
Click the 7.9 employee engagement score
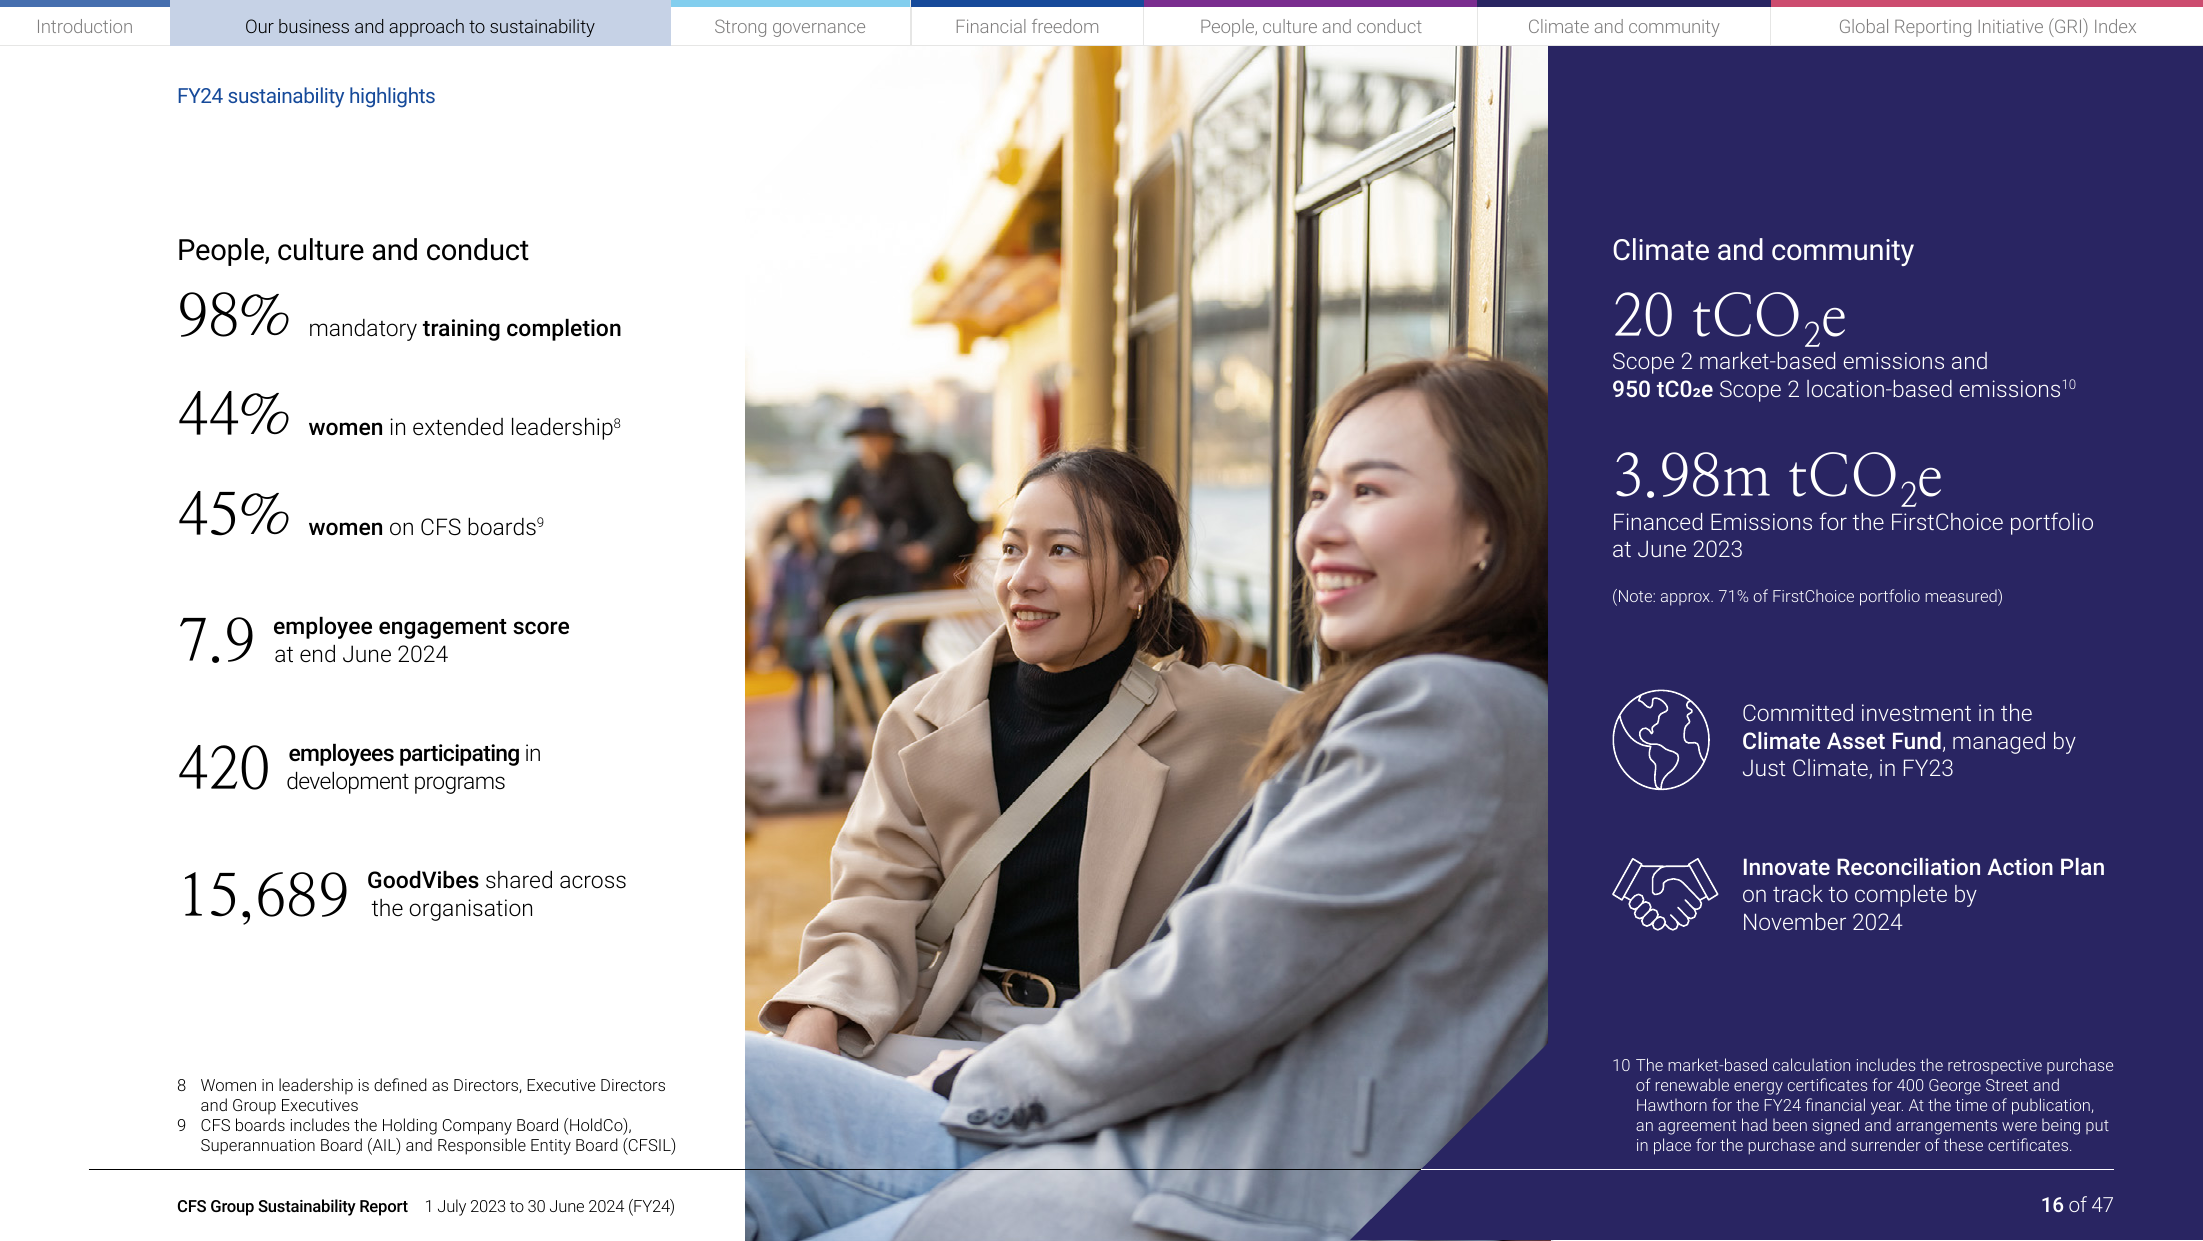click(216, 640)
